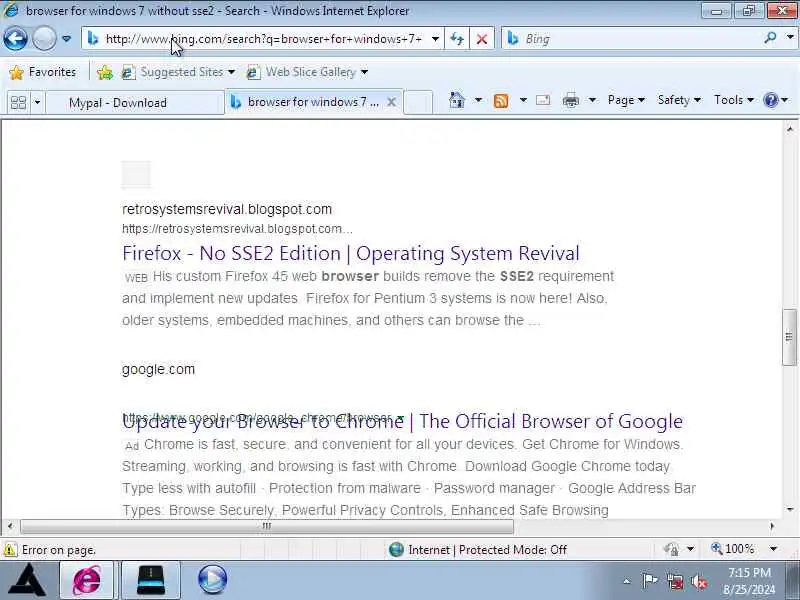Click the network status tray icon
The image size is (800, 600).
[676, 582]
